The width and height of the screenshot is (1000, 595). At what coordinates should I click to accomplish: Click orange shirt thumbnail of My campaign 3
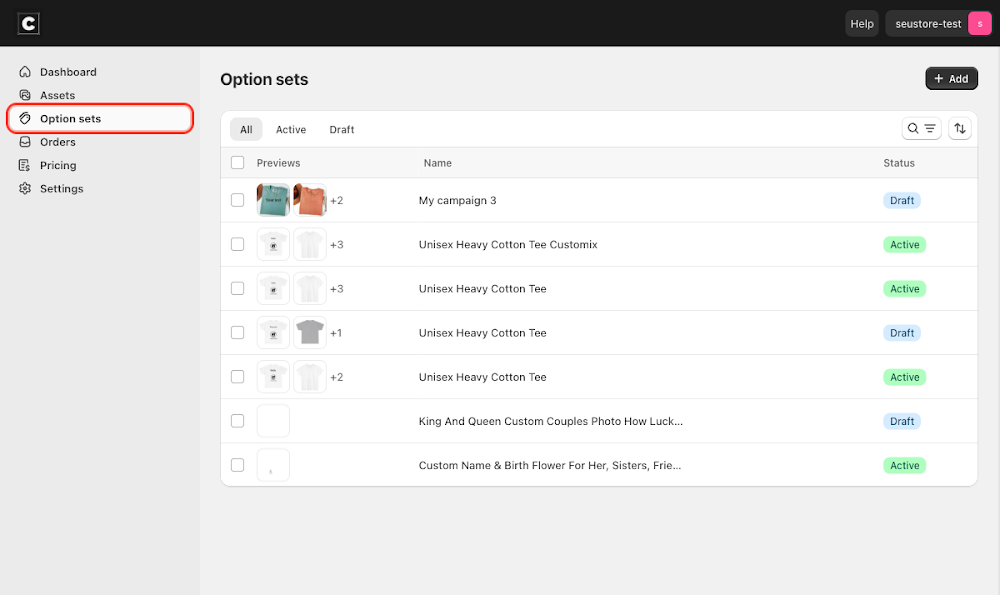pyautogui.click(x=310, y=200)
